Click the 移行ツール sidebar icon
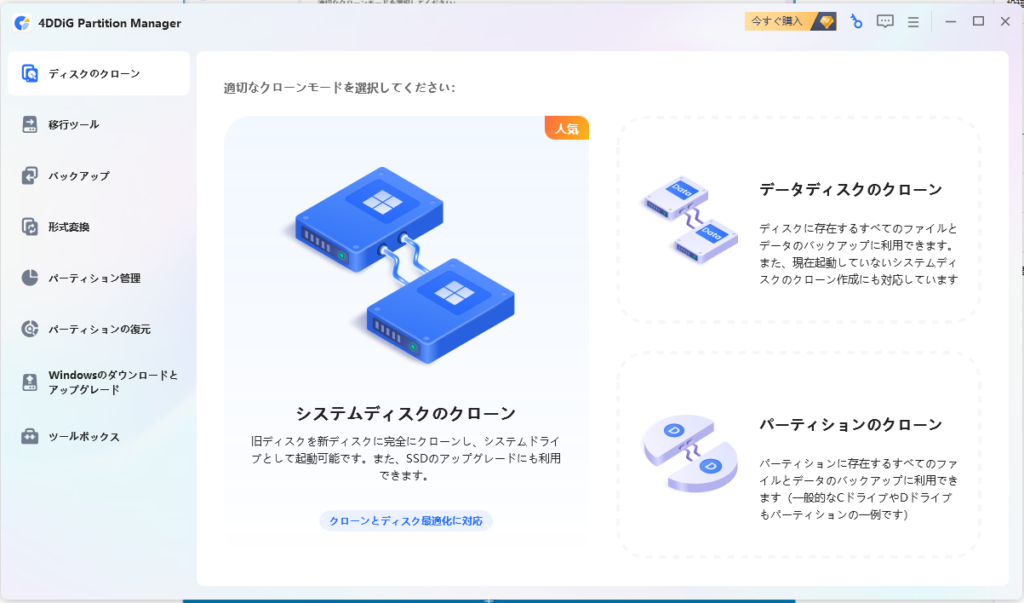The image size is (1024, 603). point(30,124)
